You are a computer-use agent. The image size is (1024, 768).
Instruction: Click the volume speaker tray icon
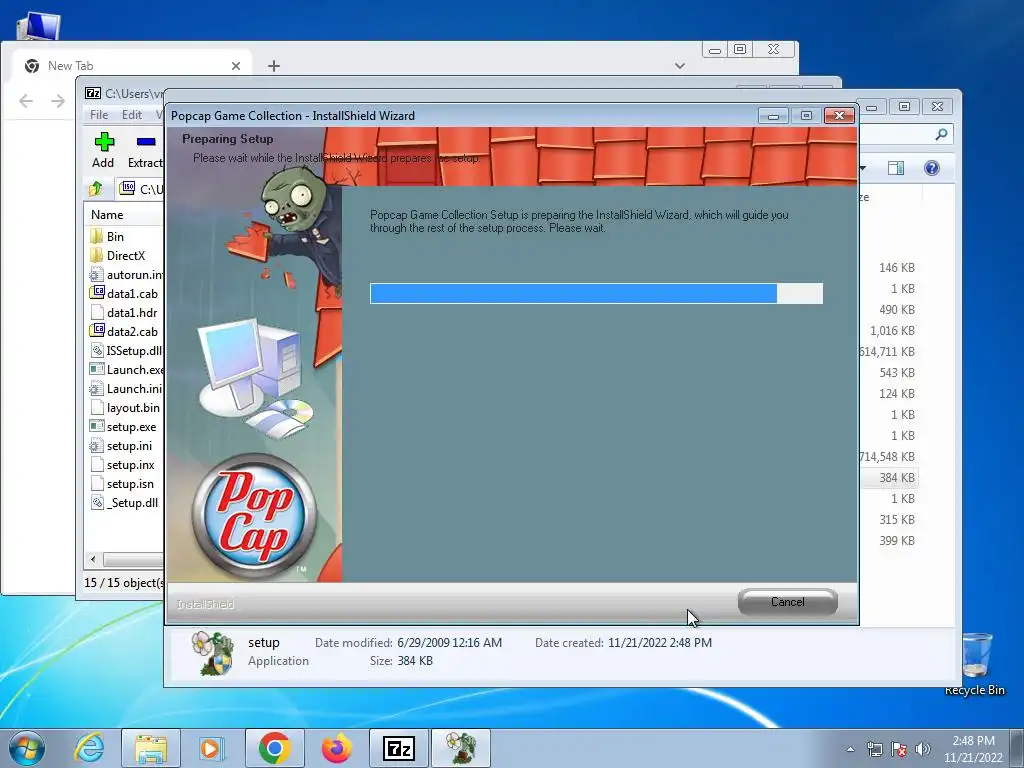[923, 749]
